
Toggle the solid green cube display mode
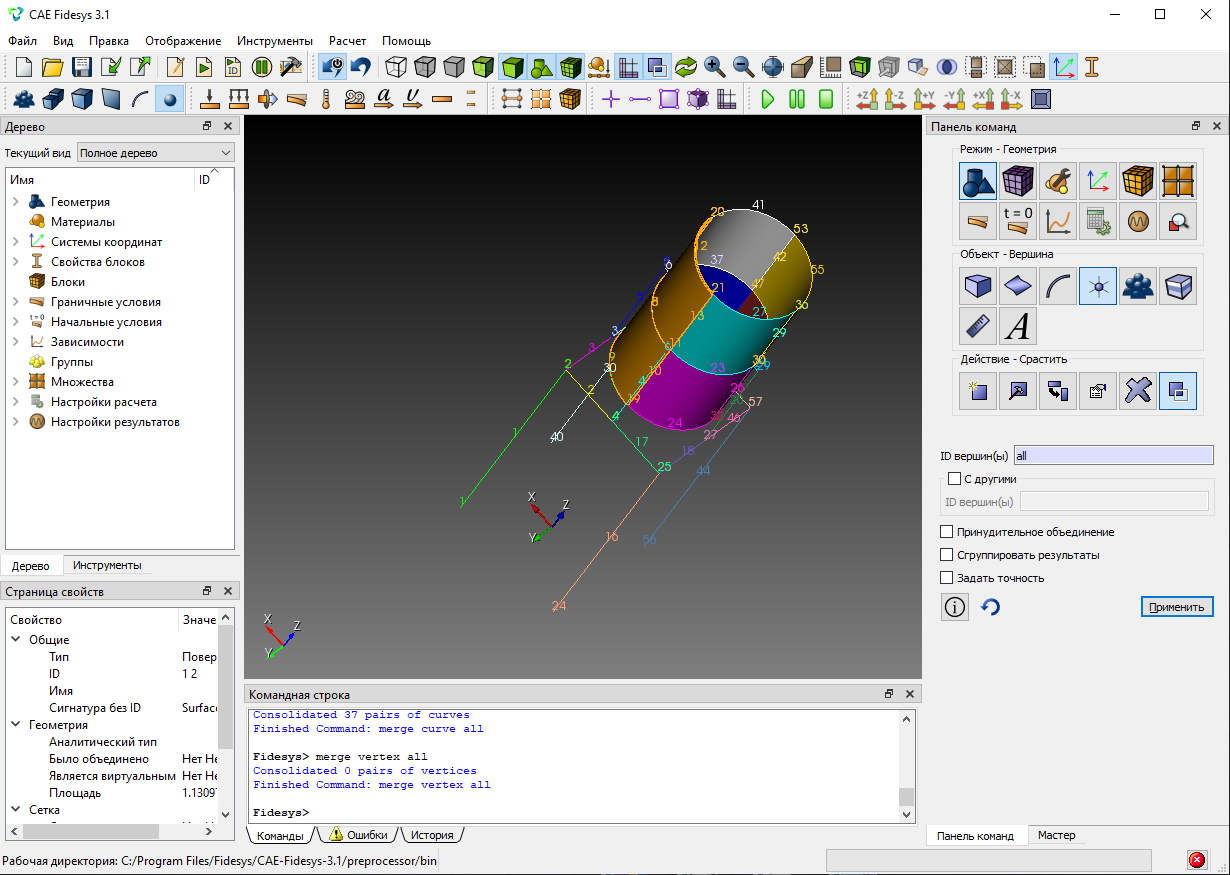513,67
